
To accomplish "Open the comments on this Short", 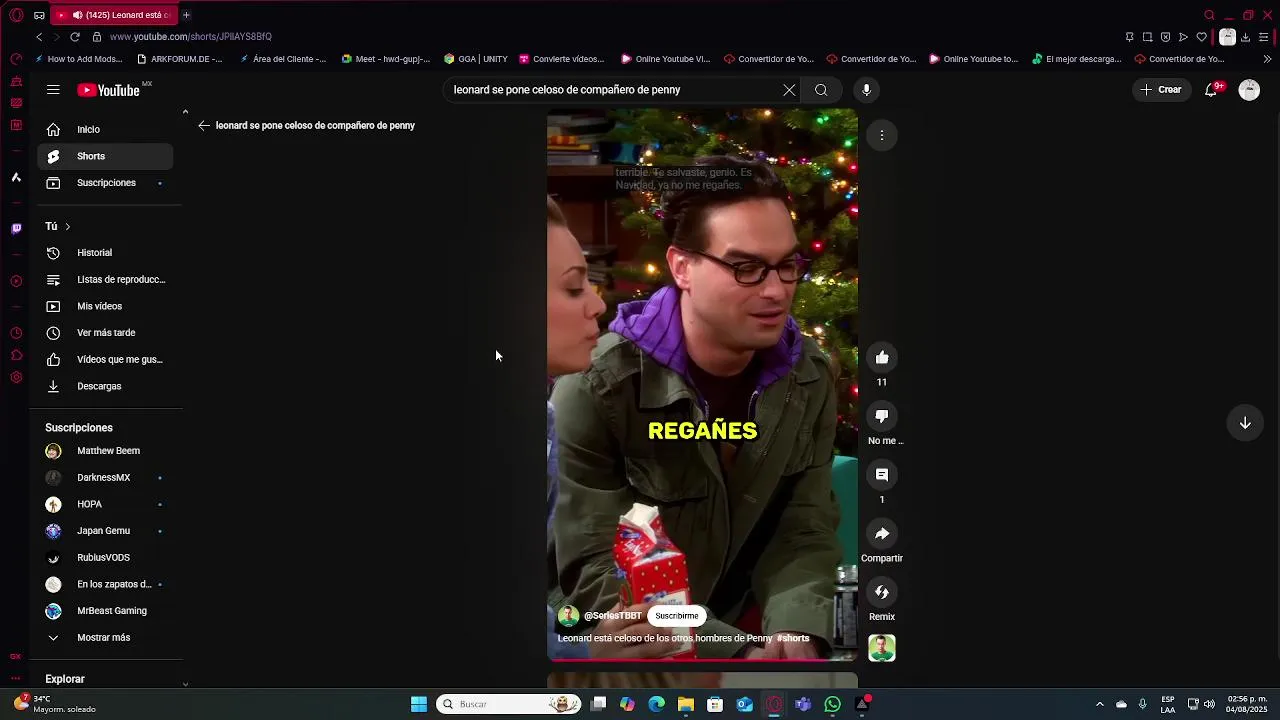I will pyautogui.click(x=882, y=475).
